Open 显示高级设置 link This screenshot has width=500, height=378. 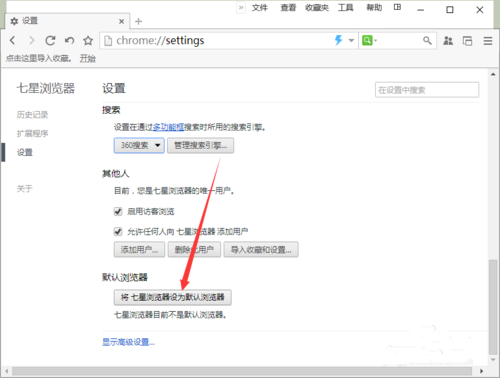point(128,342)
